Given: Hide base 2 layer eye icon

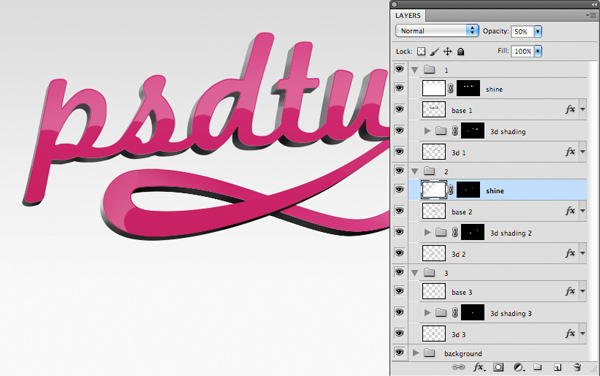Looking at the screenshot, I should (399, 211).
